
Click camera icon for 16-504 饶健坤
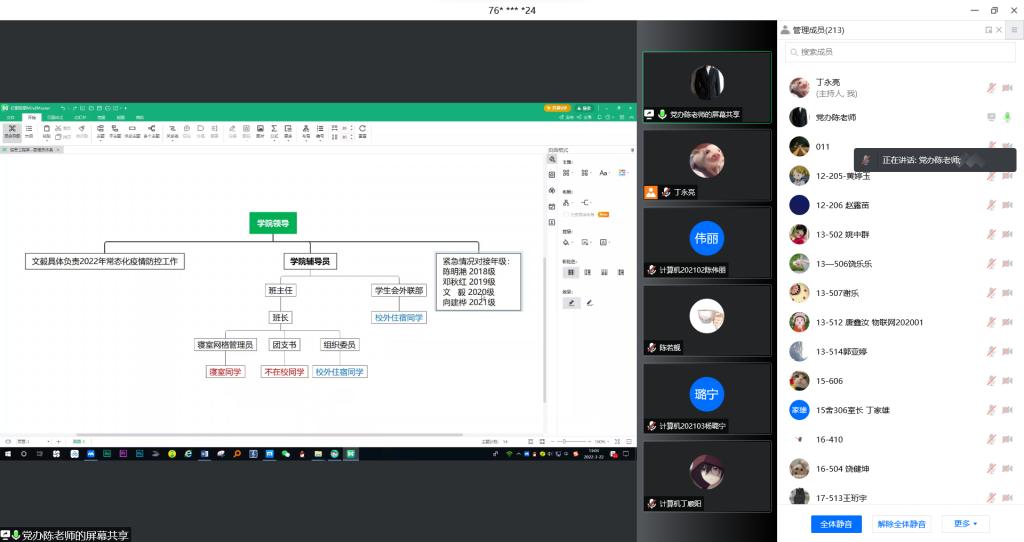click(x=1008, y=469)
